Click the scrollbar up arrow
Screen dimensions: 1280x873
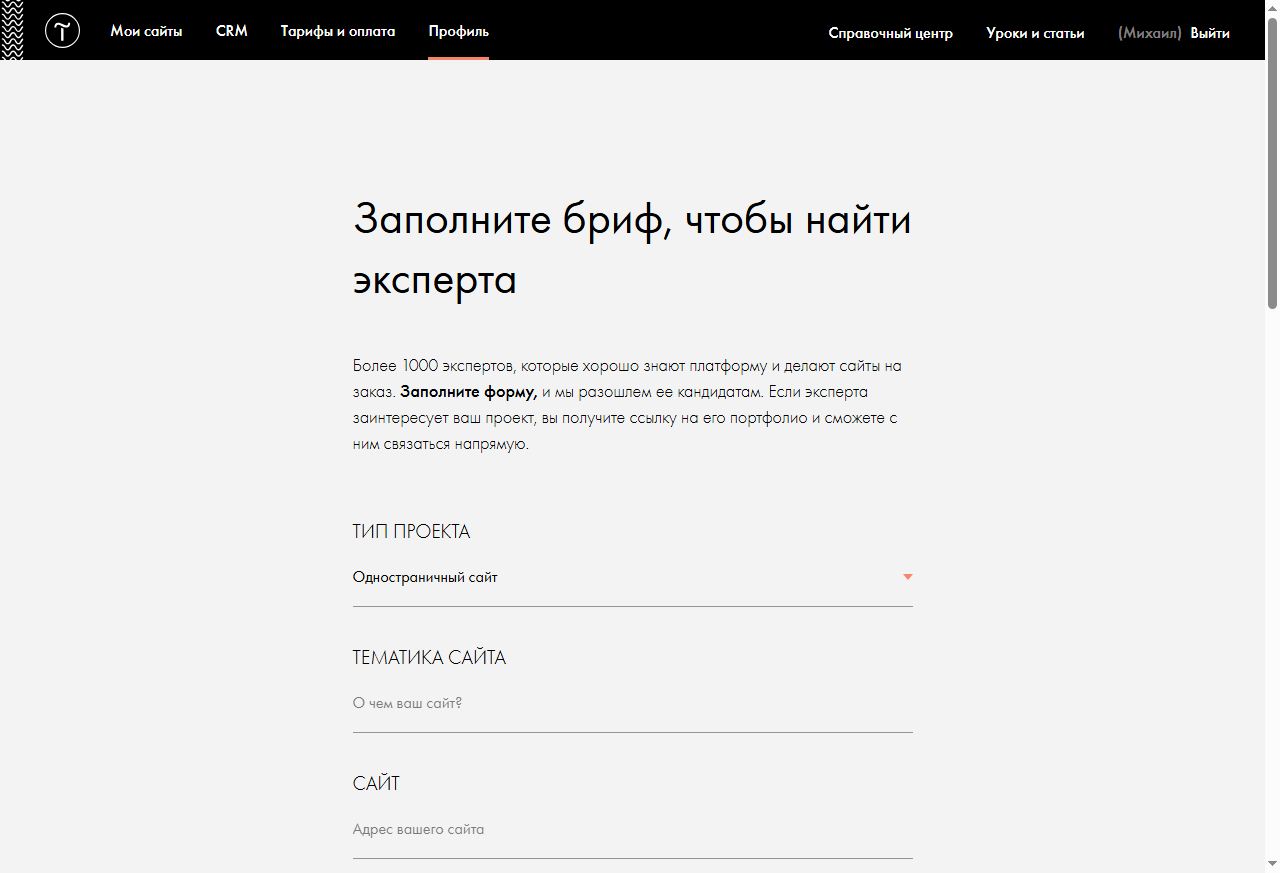coord(1272,7)
